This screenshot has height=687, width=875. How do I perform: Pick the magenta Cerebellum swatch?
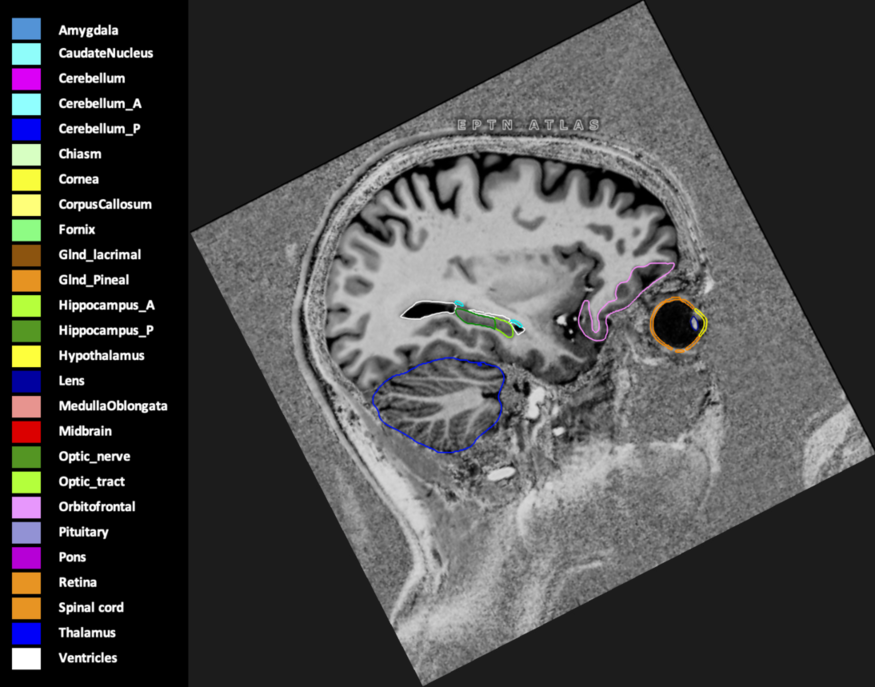tap(26, 79)
